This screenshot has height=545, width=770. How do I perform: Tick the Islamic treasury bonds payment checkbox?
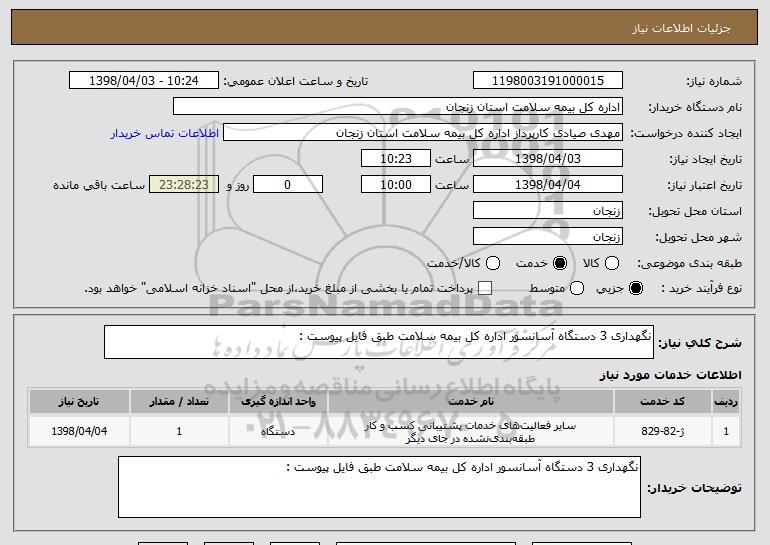pyautogui.click(x=485, y=289)
